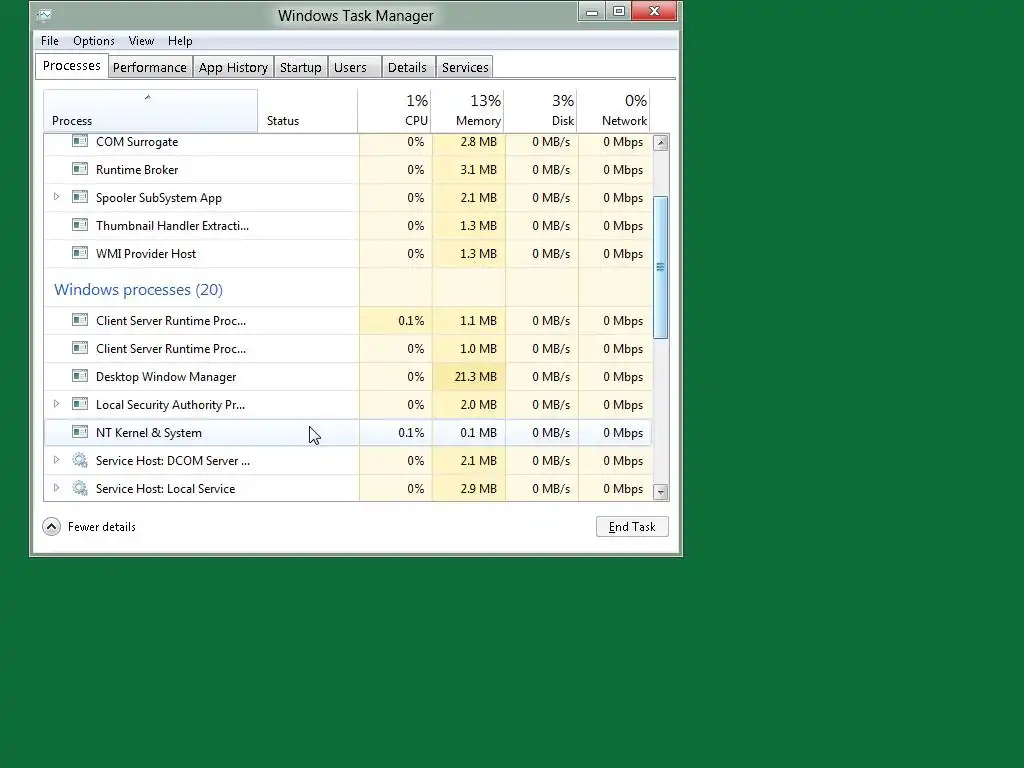
Task: Click the NT Kernel & System icon
Action: 80,432
